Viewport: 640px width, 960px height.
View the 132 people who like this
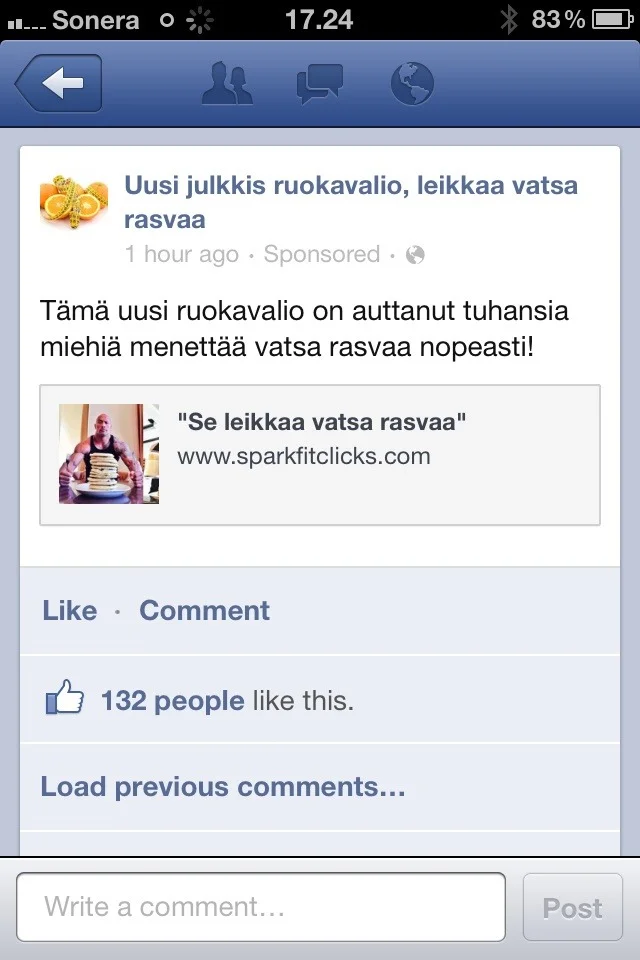click(x=173, y=700)
